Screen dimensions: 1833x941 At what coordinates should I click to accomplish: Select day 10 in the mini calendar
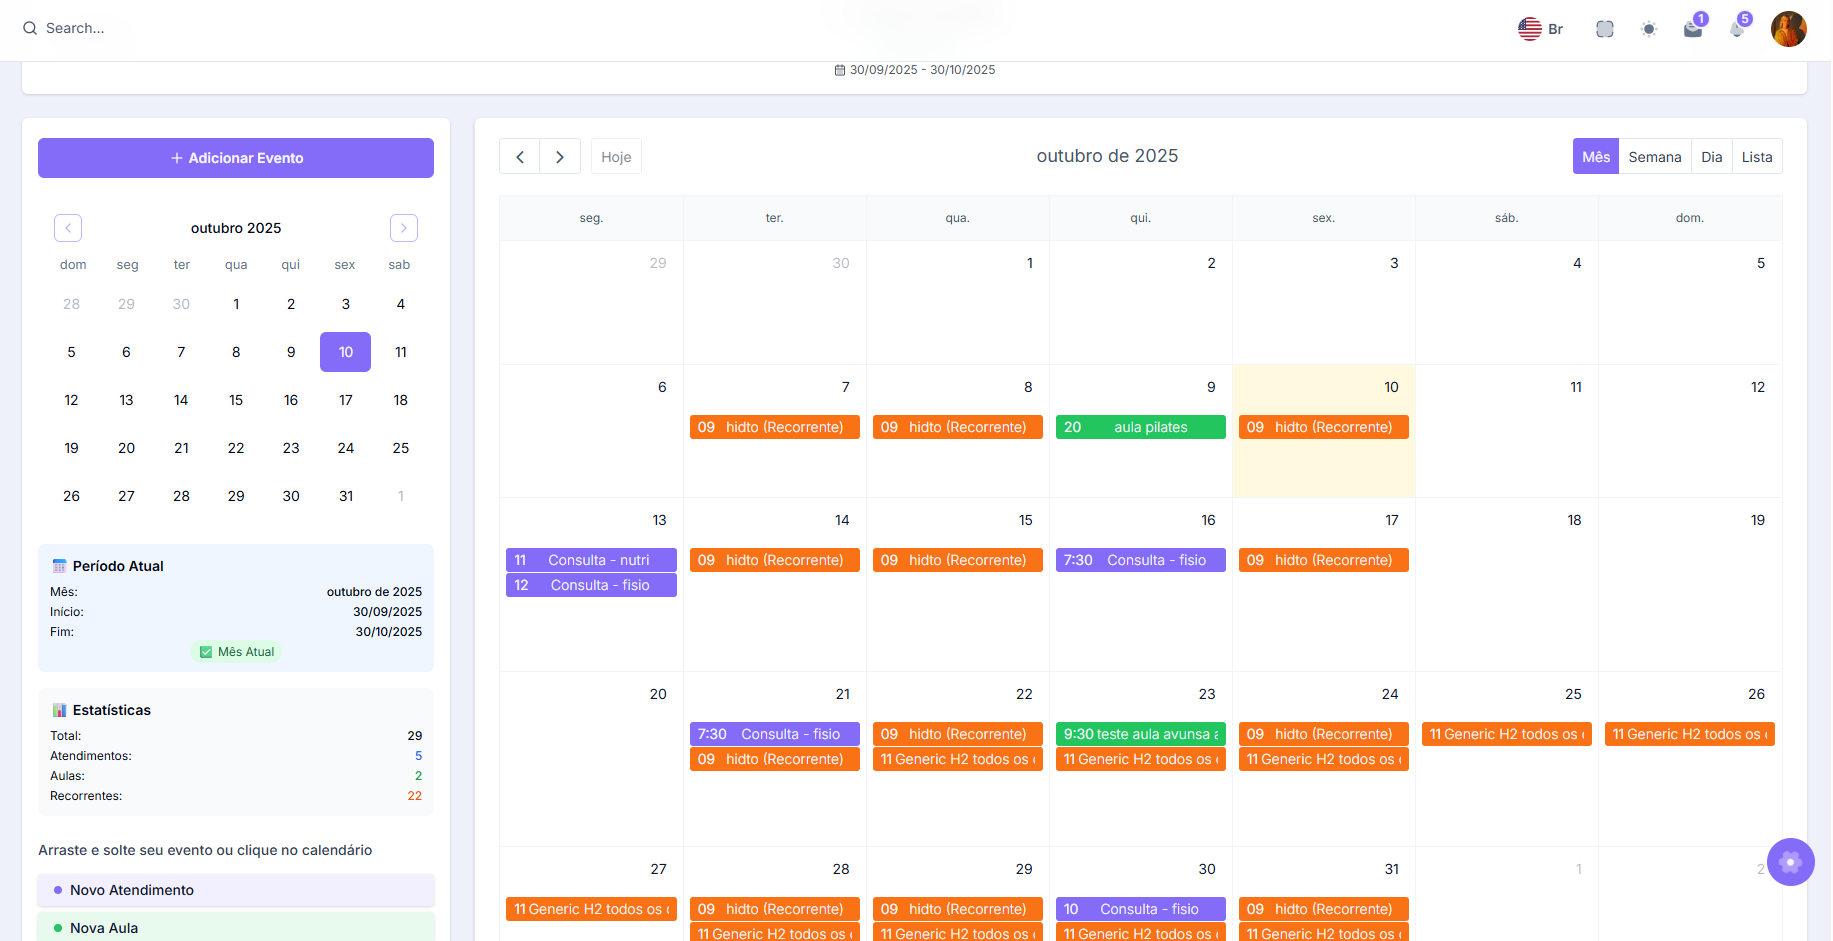(345, 352)
